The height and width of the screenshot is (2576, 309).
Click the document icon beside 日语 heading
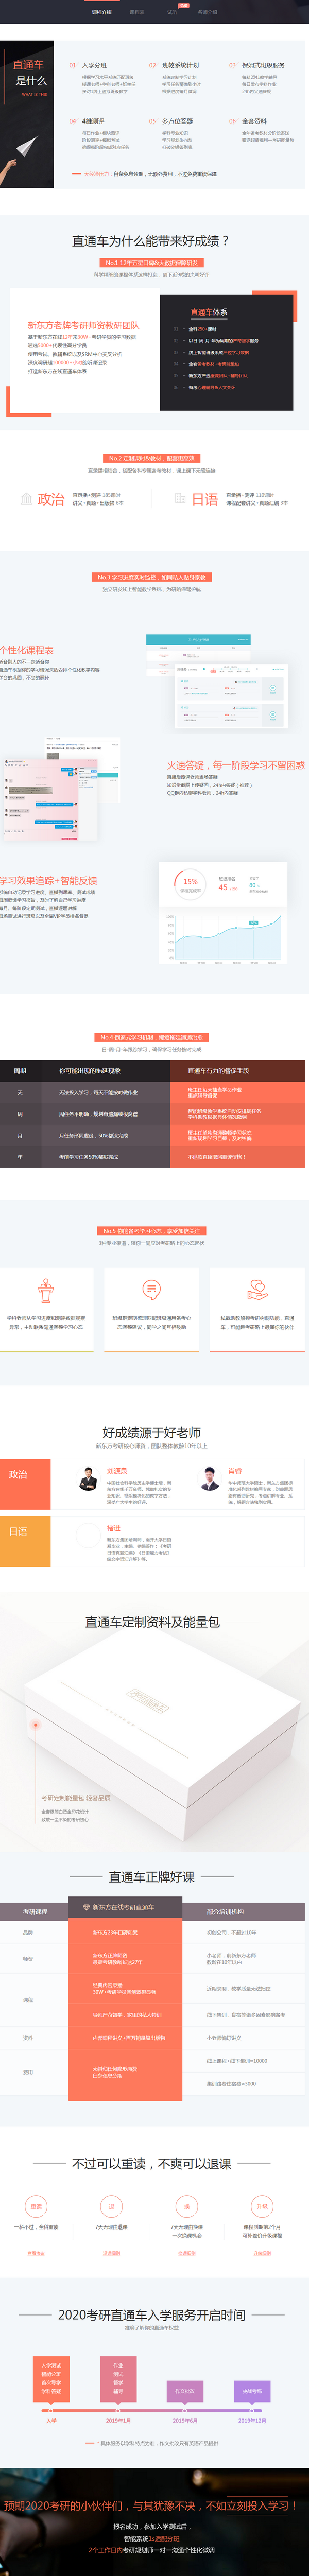[180, 498]
